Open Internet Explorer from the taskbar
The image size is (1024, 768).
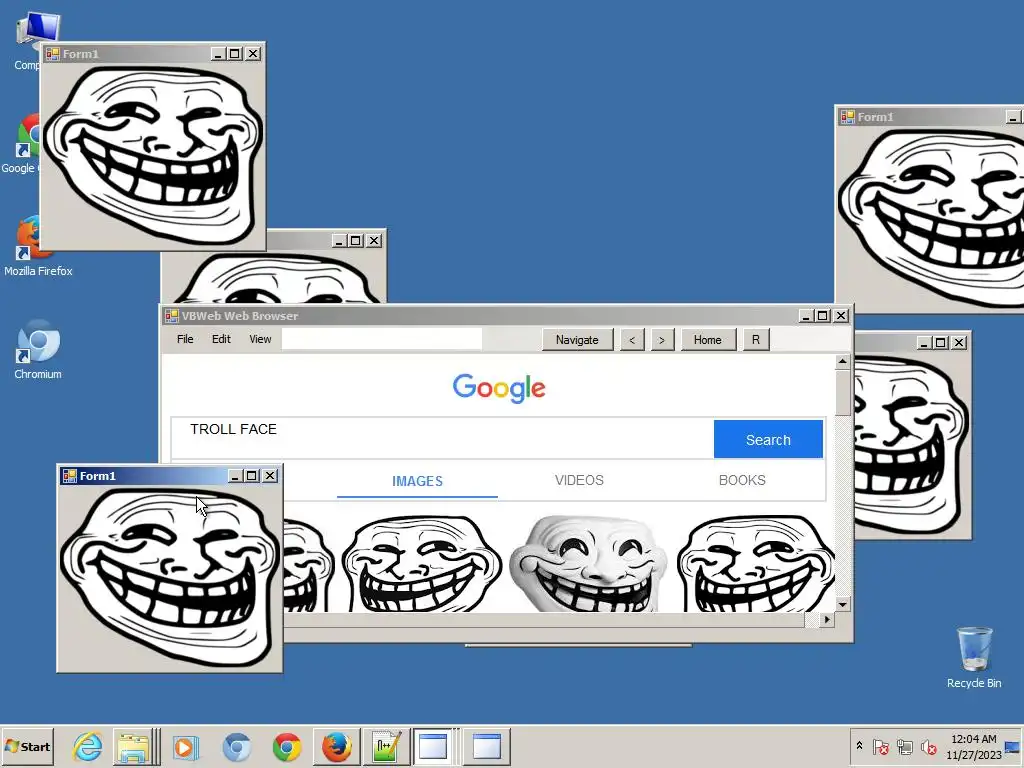tap(88, 746)
